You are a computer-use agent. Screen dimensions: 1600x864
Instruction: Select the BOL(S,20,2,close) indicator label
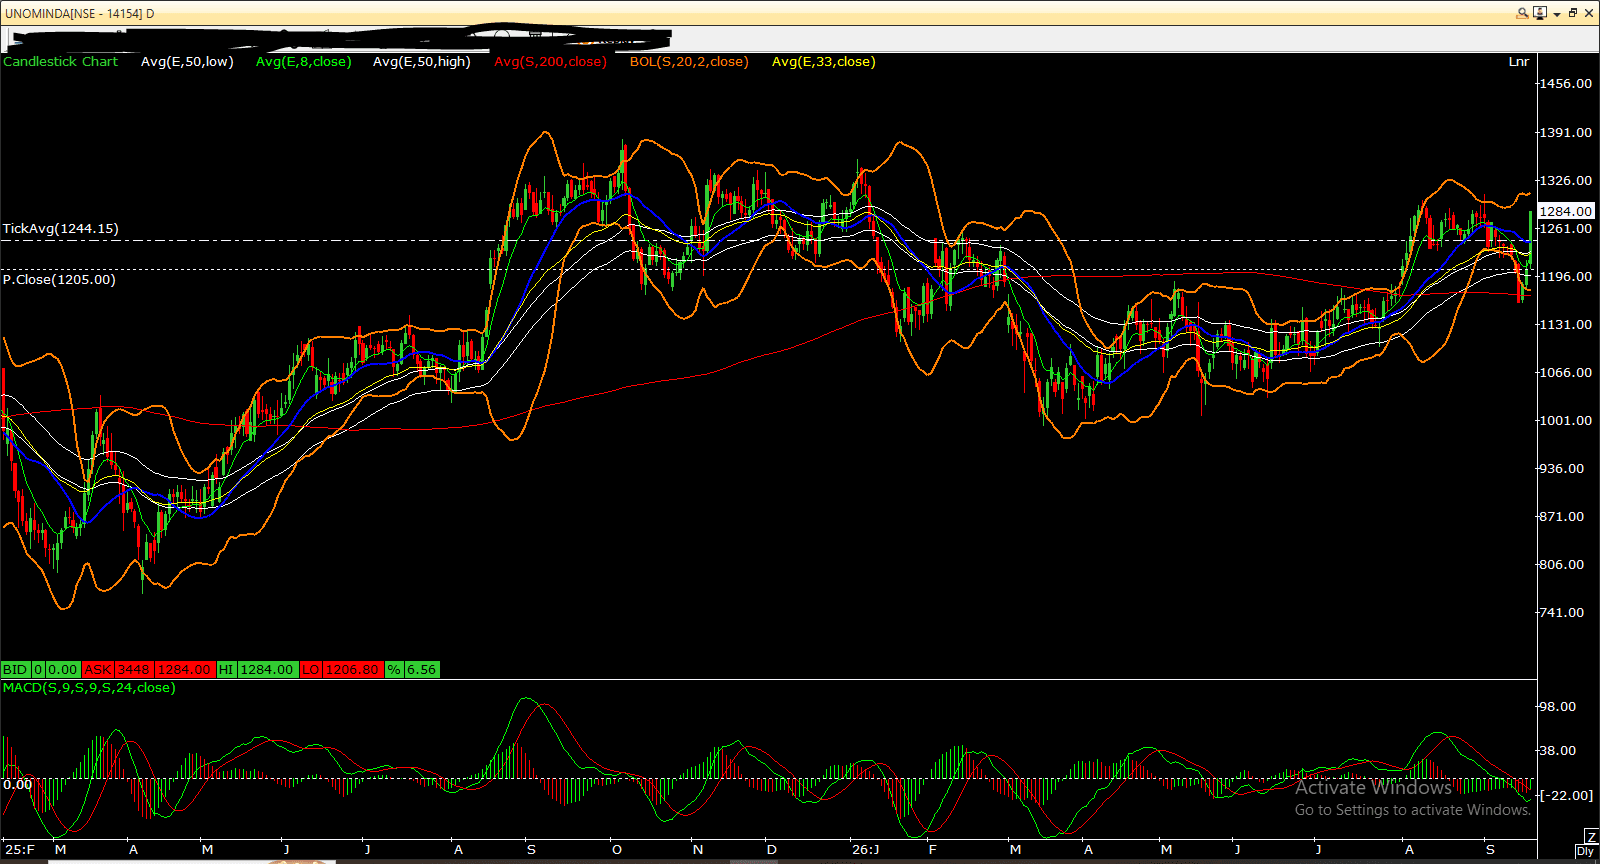689,62
